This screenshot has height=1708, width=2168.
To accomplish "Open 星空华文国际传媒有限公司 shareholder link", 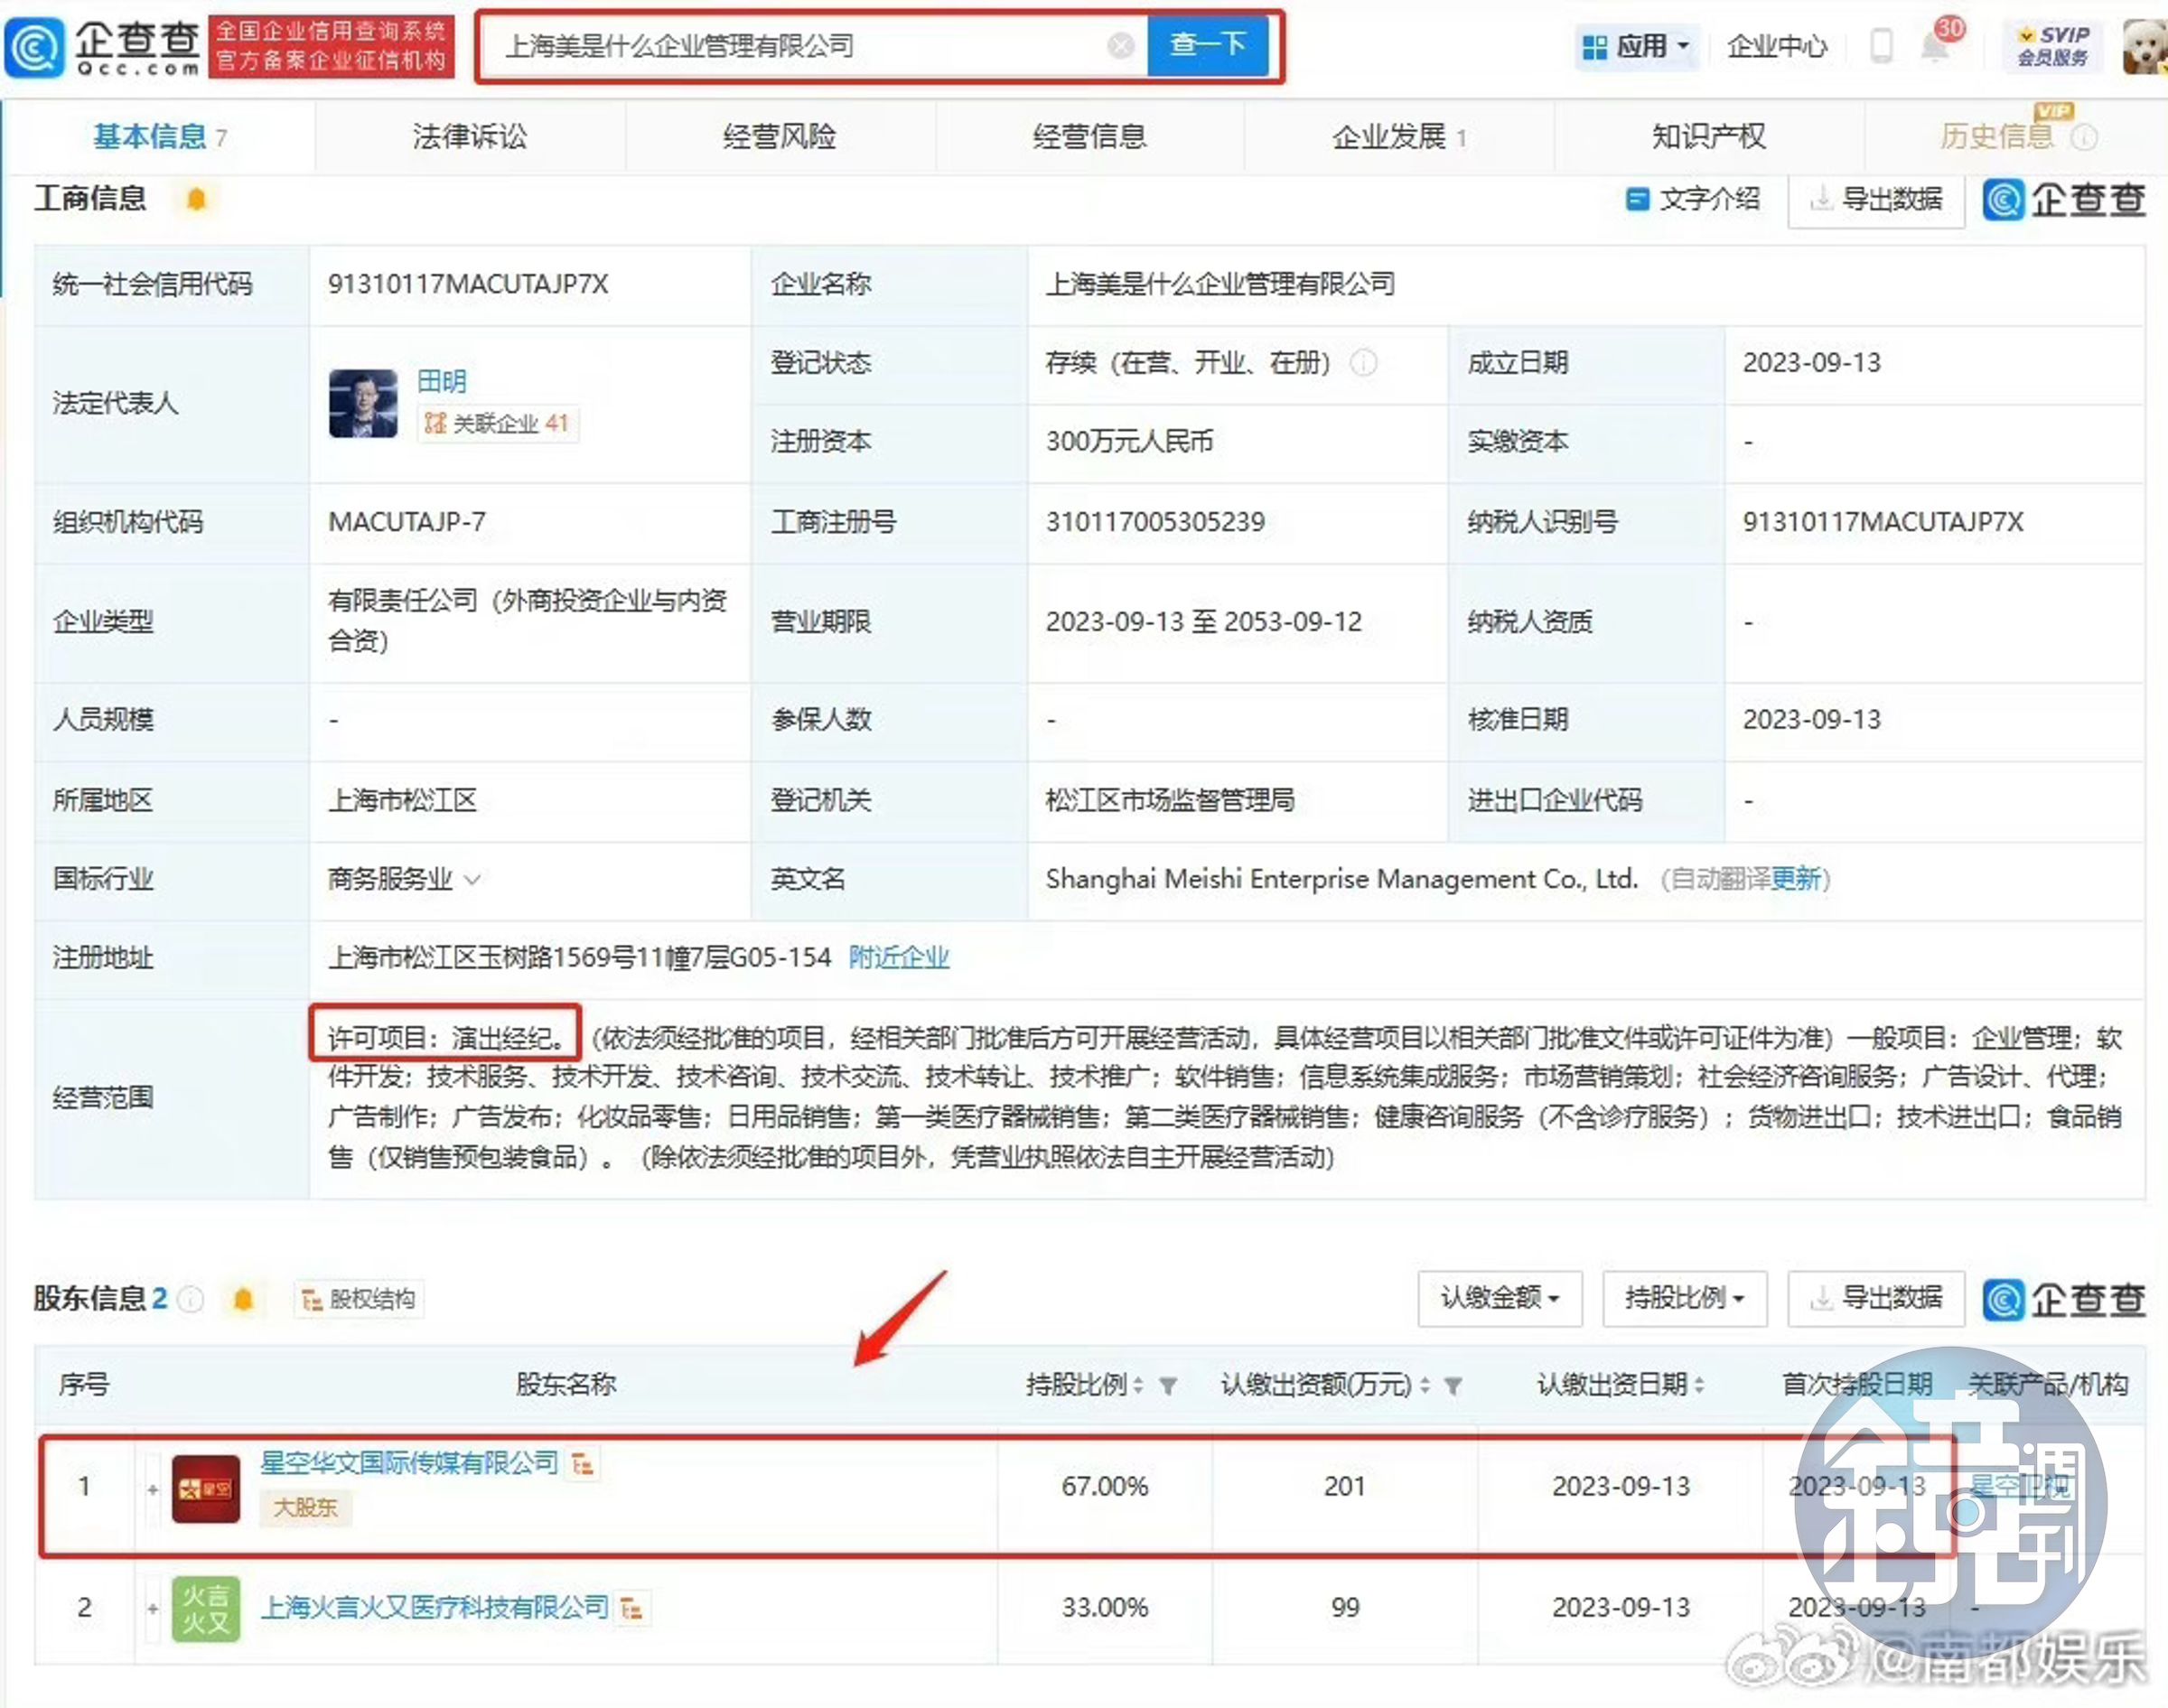I will click(x=409, y=1462).
